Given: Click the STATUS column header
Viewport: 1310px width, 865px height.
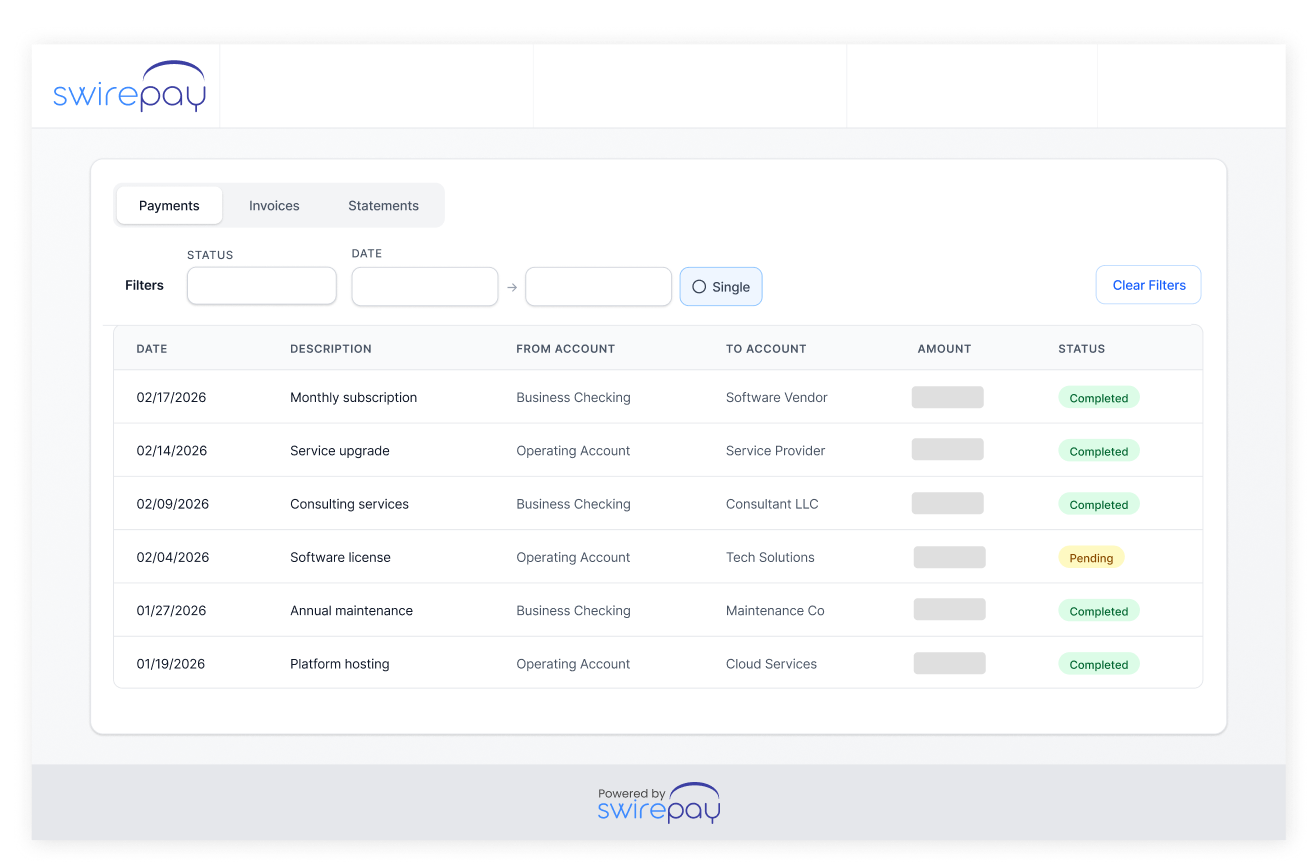Looking at the screenshot, I should click(x=1082, y=349).
